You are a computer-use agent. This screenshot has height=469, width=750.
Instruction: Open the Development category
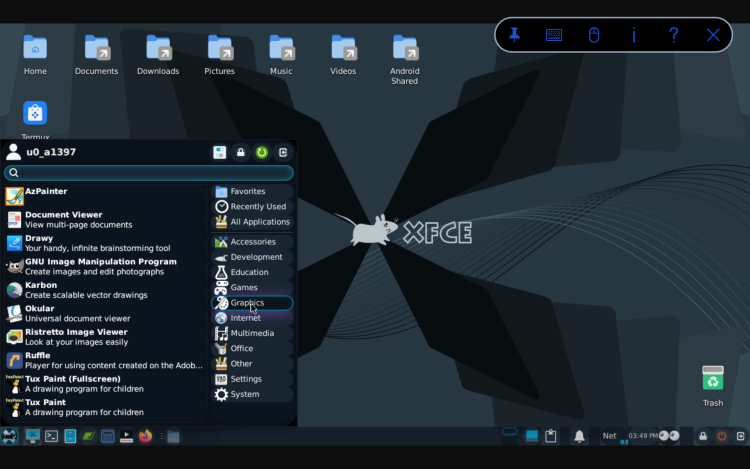[x=252, y=257]
